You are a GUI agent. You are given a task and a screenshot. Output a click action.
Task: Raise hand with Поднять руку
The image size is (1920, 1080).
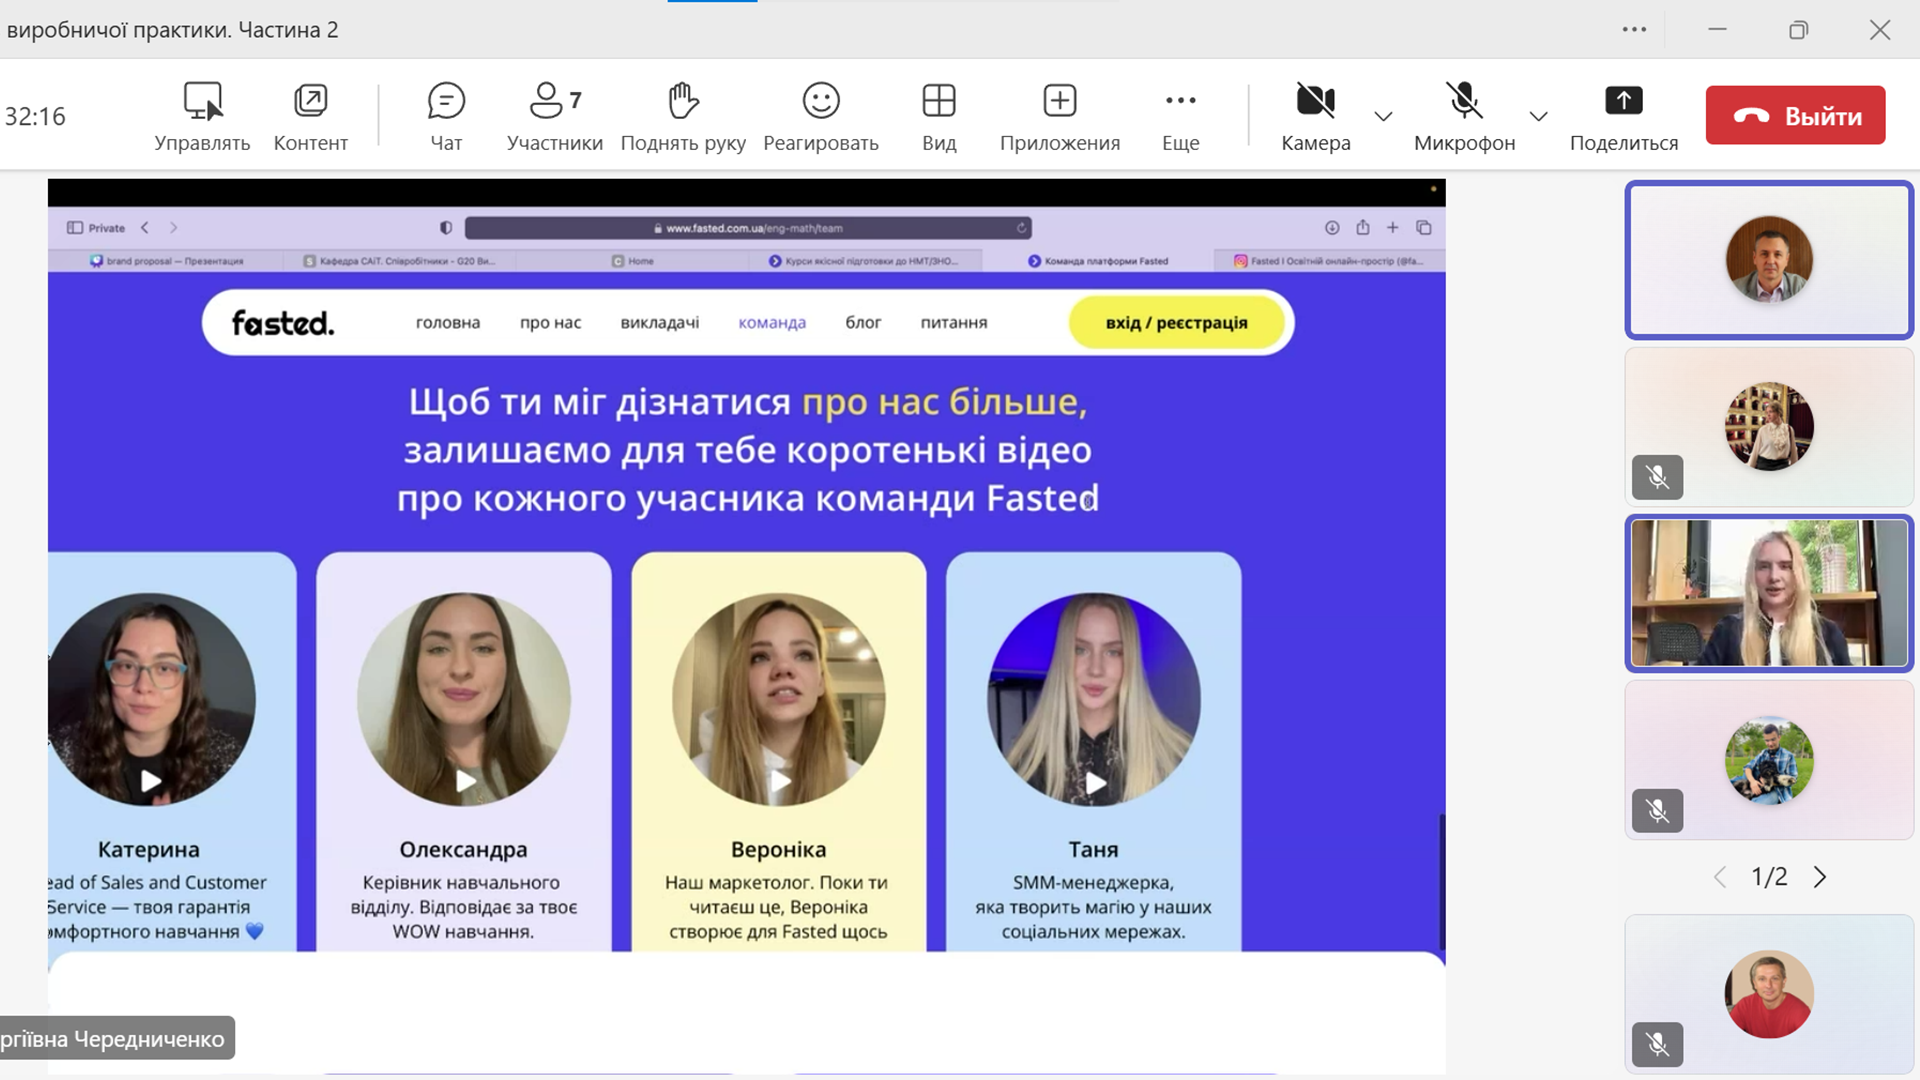click(x=683, y=117)
